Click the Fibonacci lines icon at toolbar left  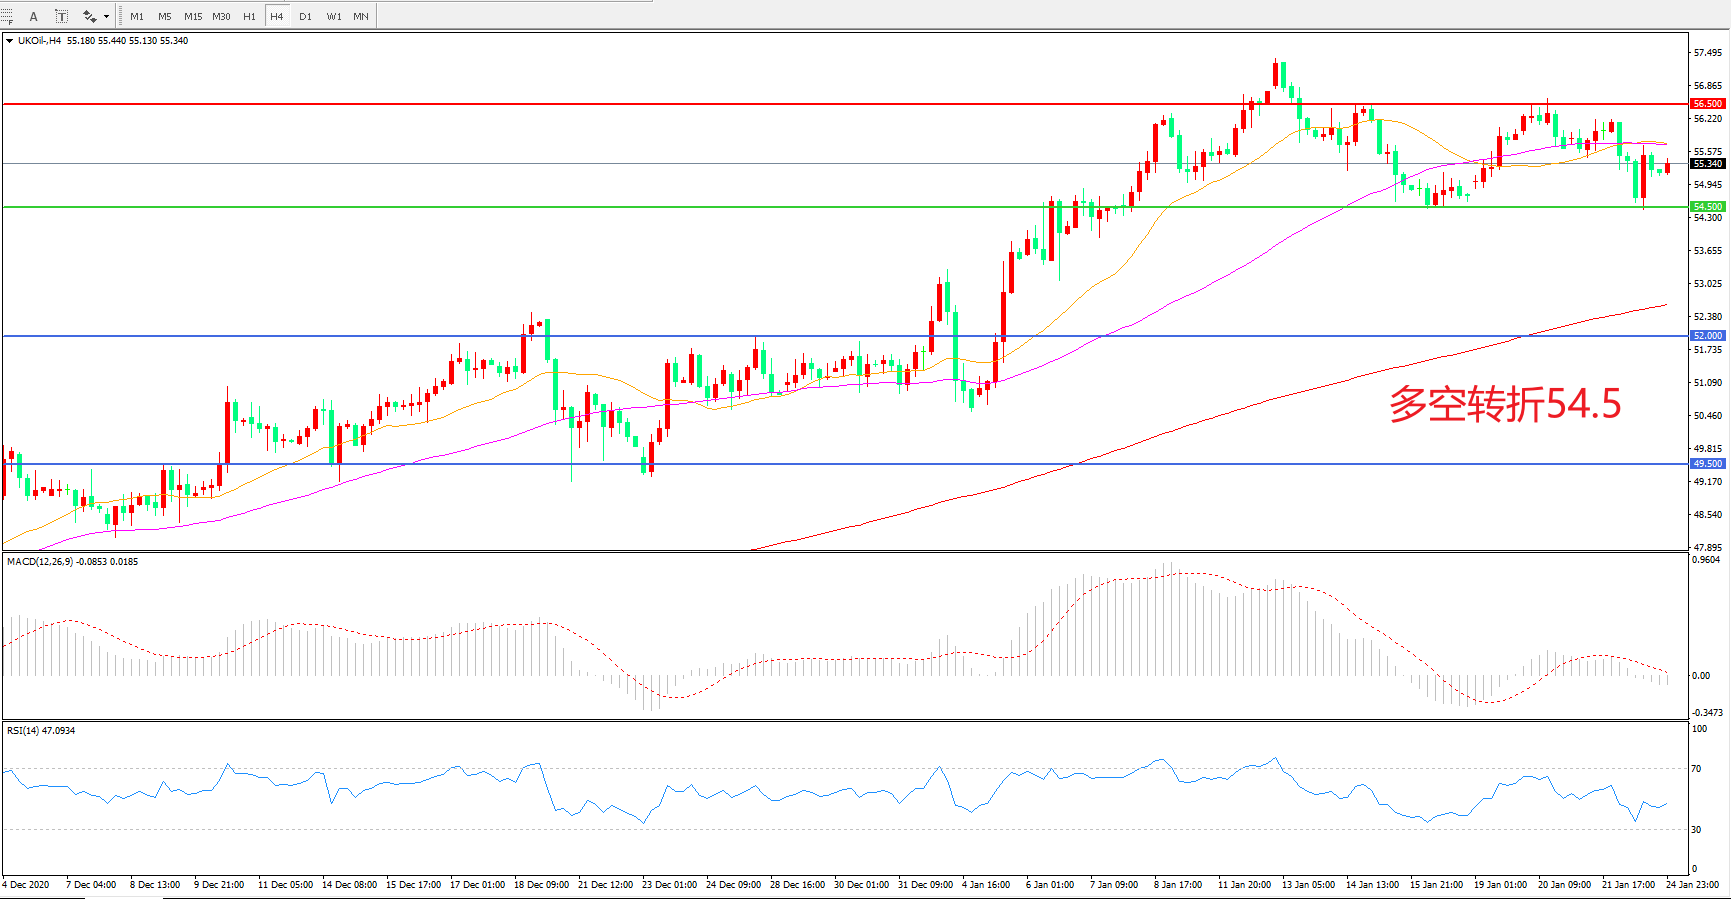point(7,16)
